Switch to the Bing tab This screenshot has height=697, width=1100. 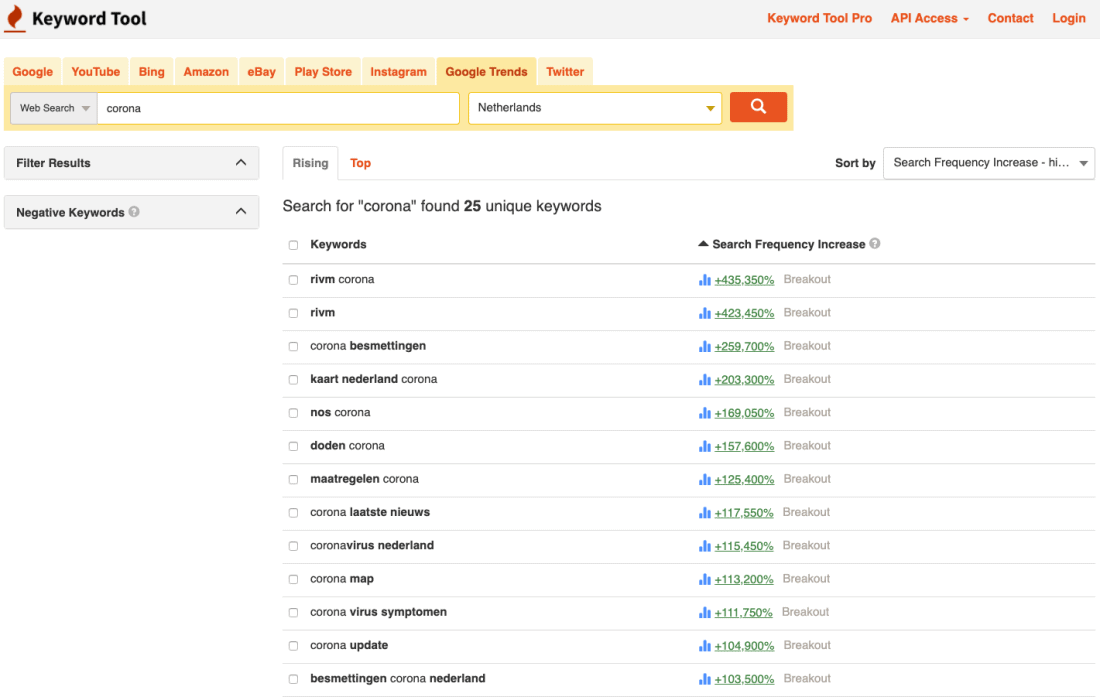click(152, 72)
